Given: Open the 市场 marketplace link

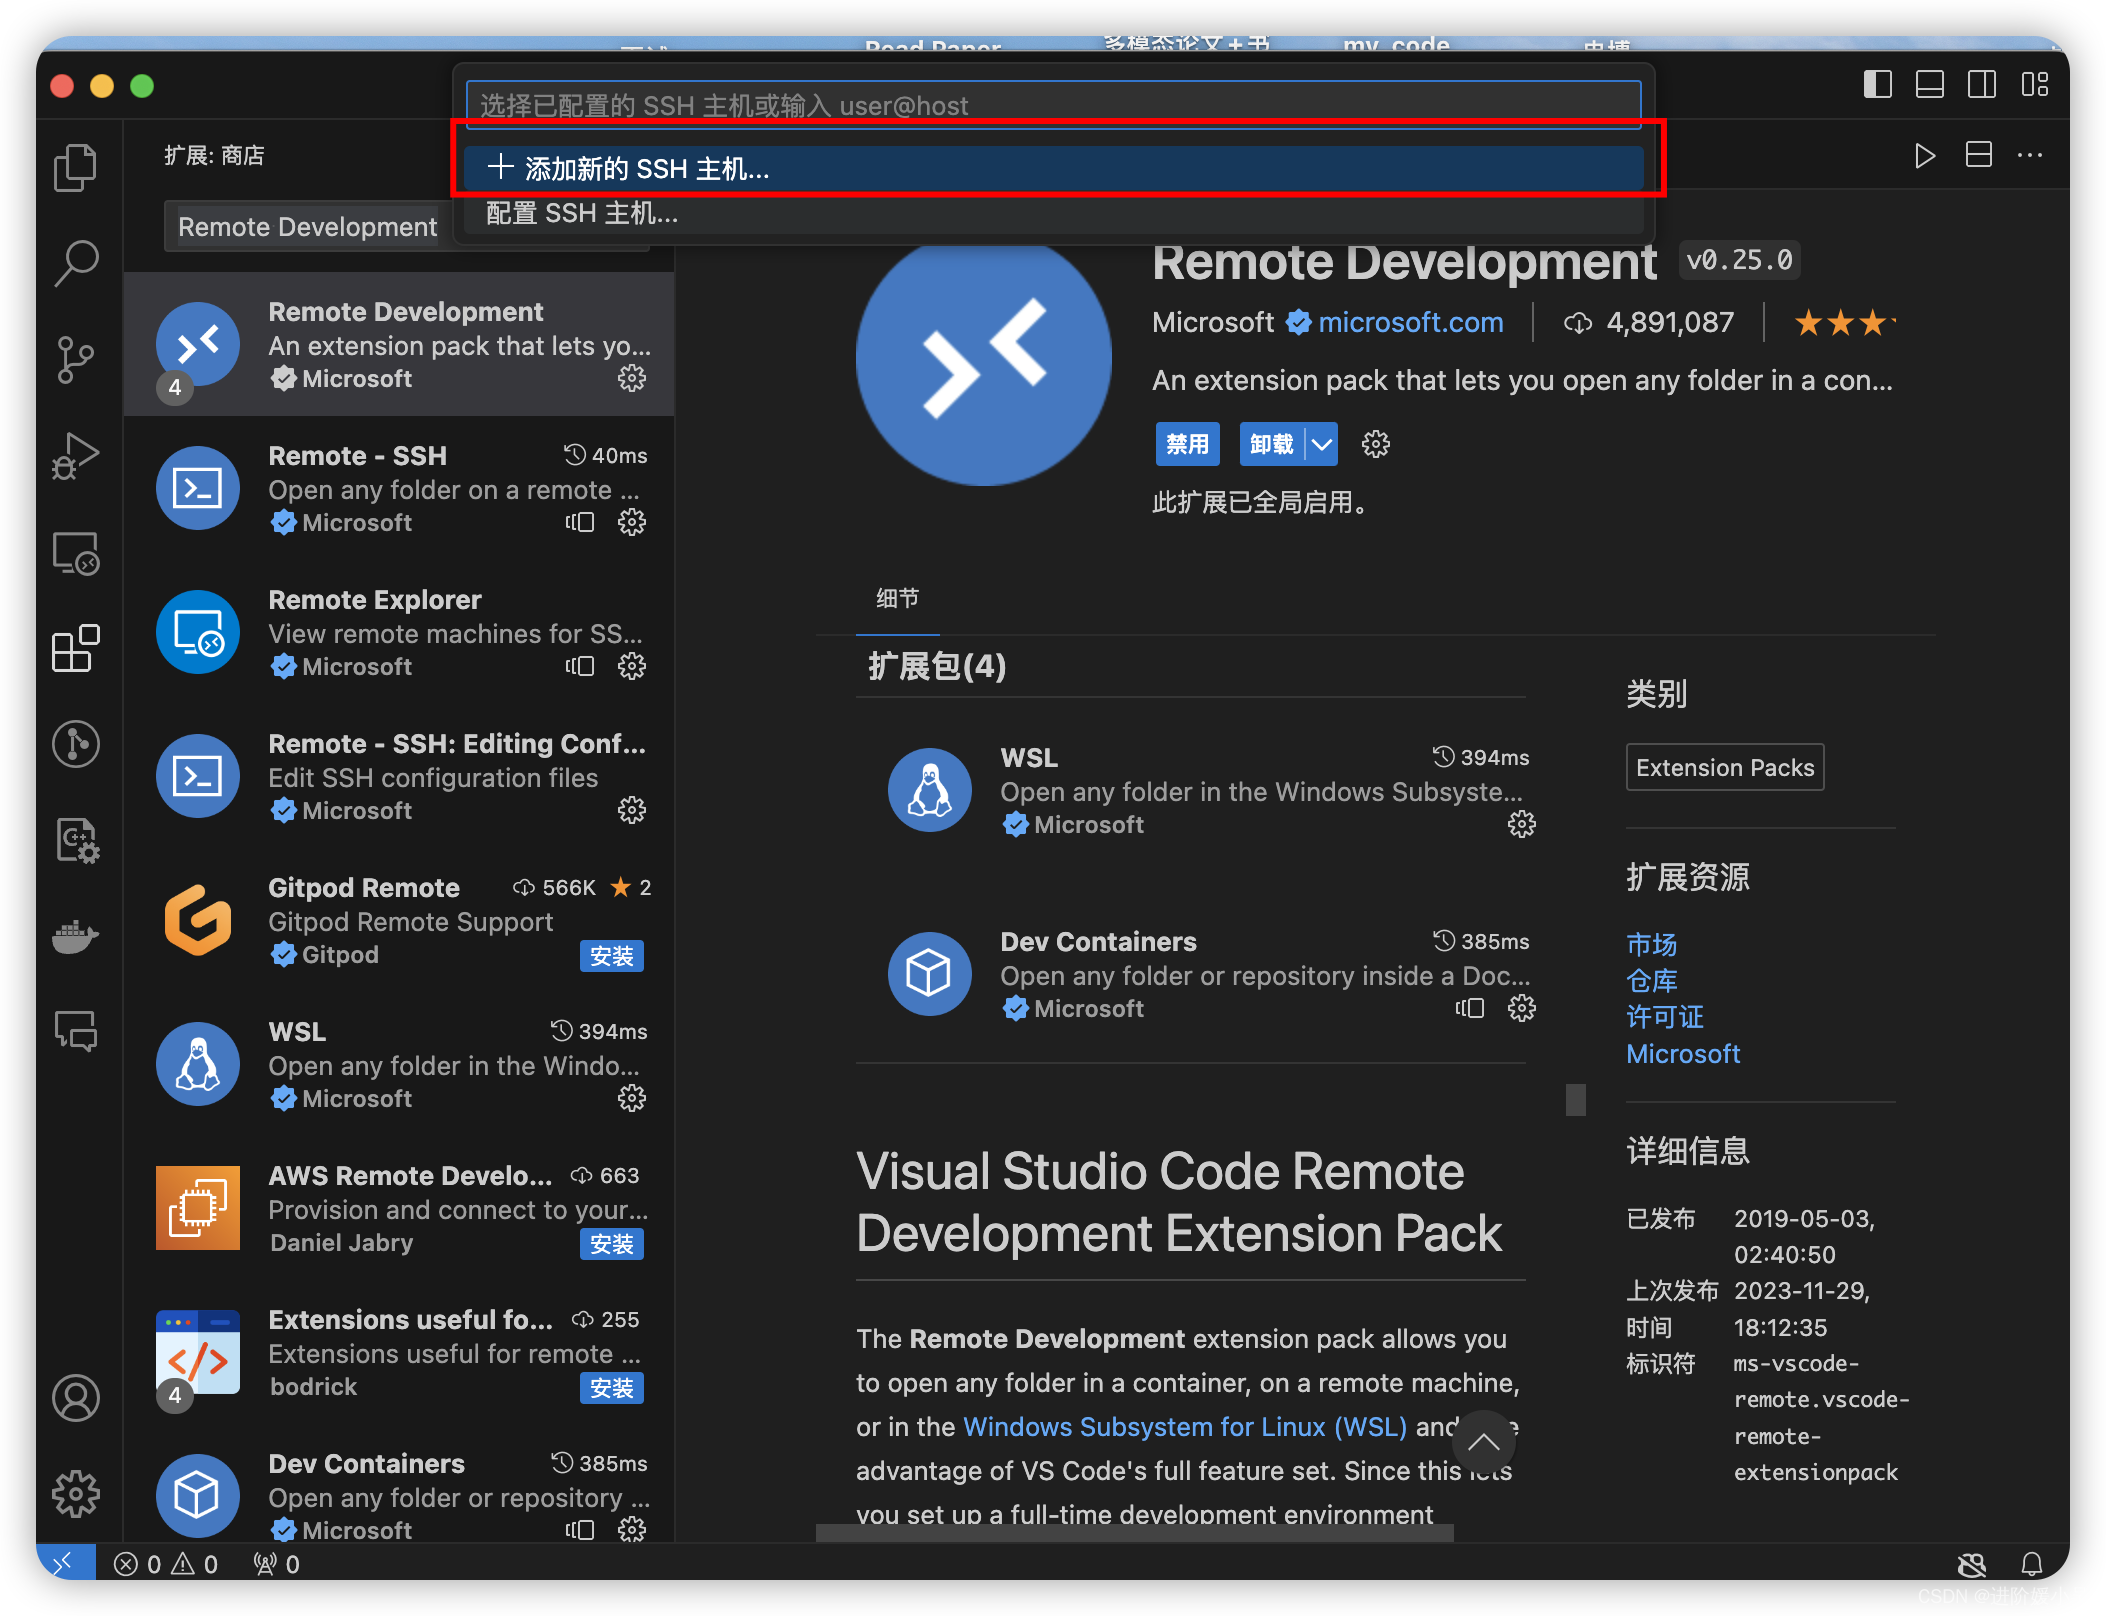Looking at the screenshot, I should (x=1651, y=944).
